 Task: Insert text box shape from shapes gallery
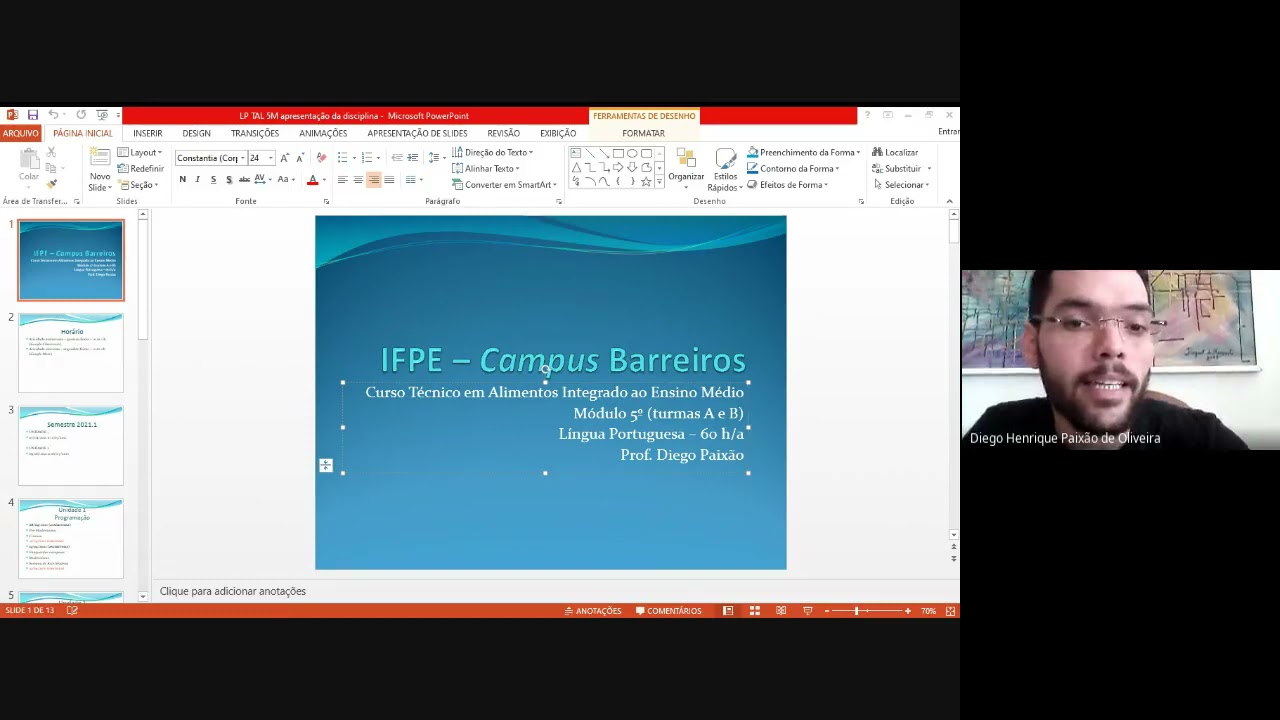(x=576, y=153)
